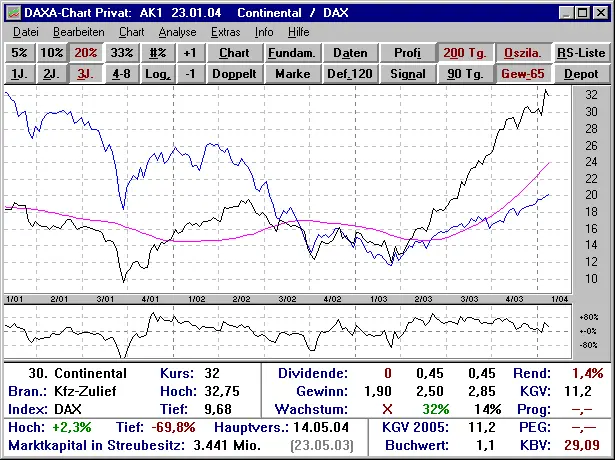Maximize the DAXA-Chart window

(583, 13)
